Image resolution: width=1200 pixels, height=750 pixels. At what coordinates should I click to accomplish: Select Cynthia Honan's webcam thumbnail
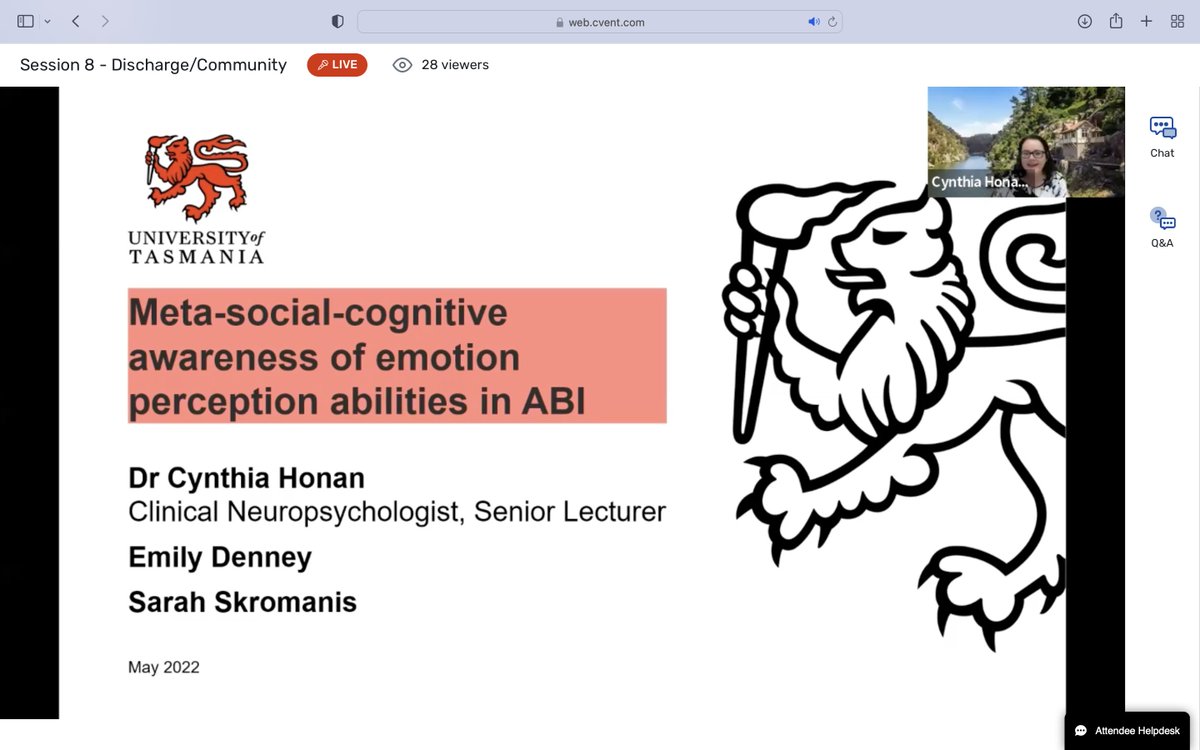(1026, 142)
